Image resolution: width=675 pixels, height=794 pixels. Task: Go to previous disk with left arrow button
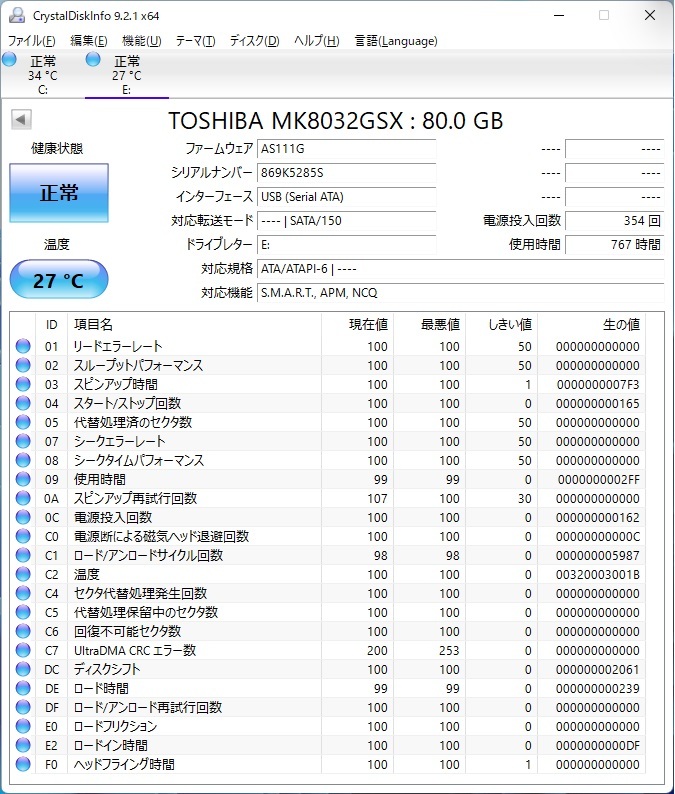[x=21, y=120]
